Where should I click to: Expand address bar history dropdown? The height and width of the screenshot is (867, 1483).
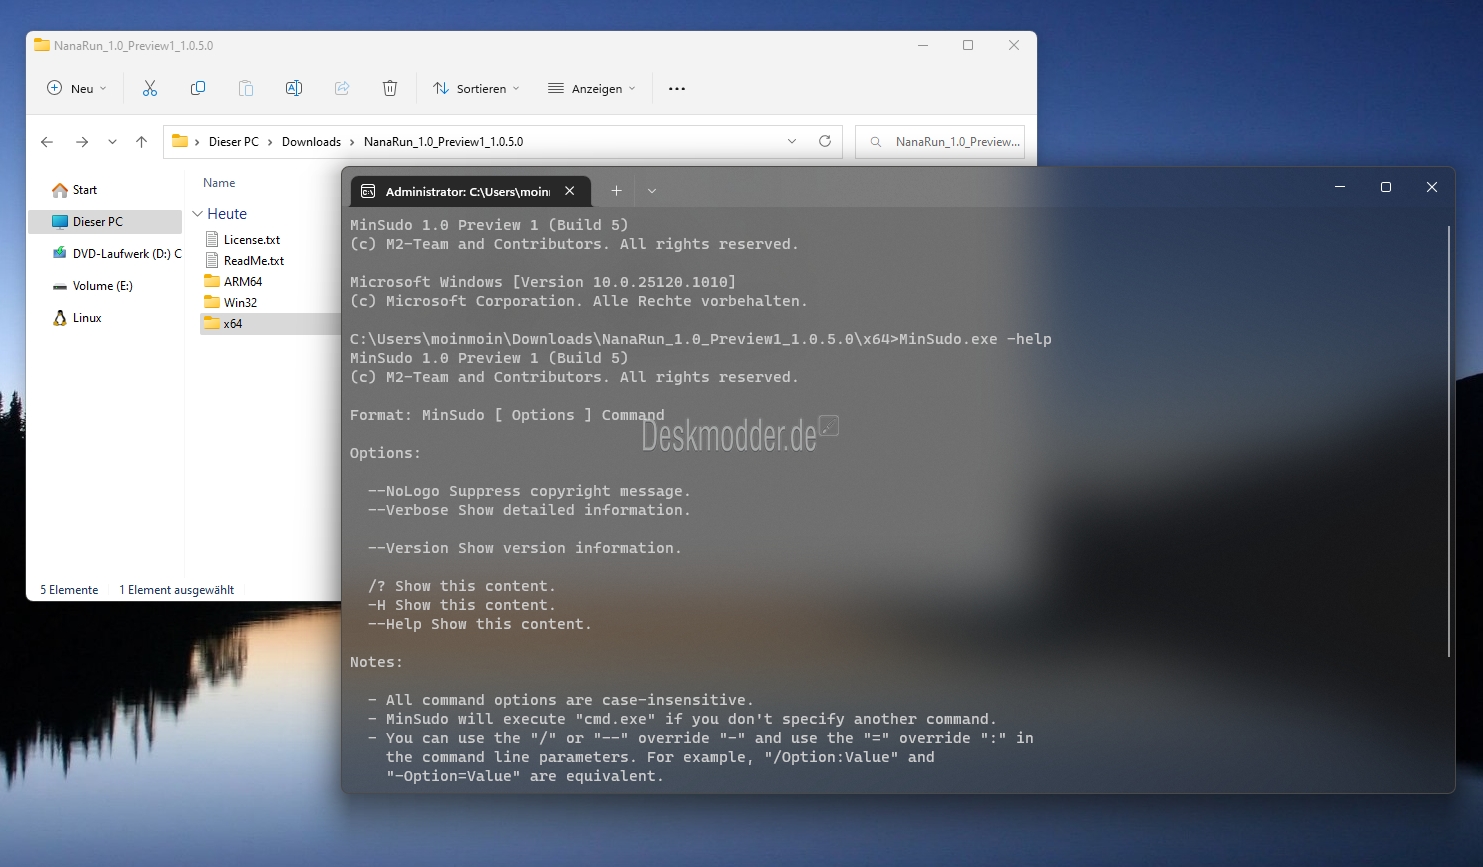(x=792, y=141)
